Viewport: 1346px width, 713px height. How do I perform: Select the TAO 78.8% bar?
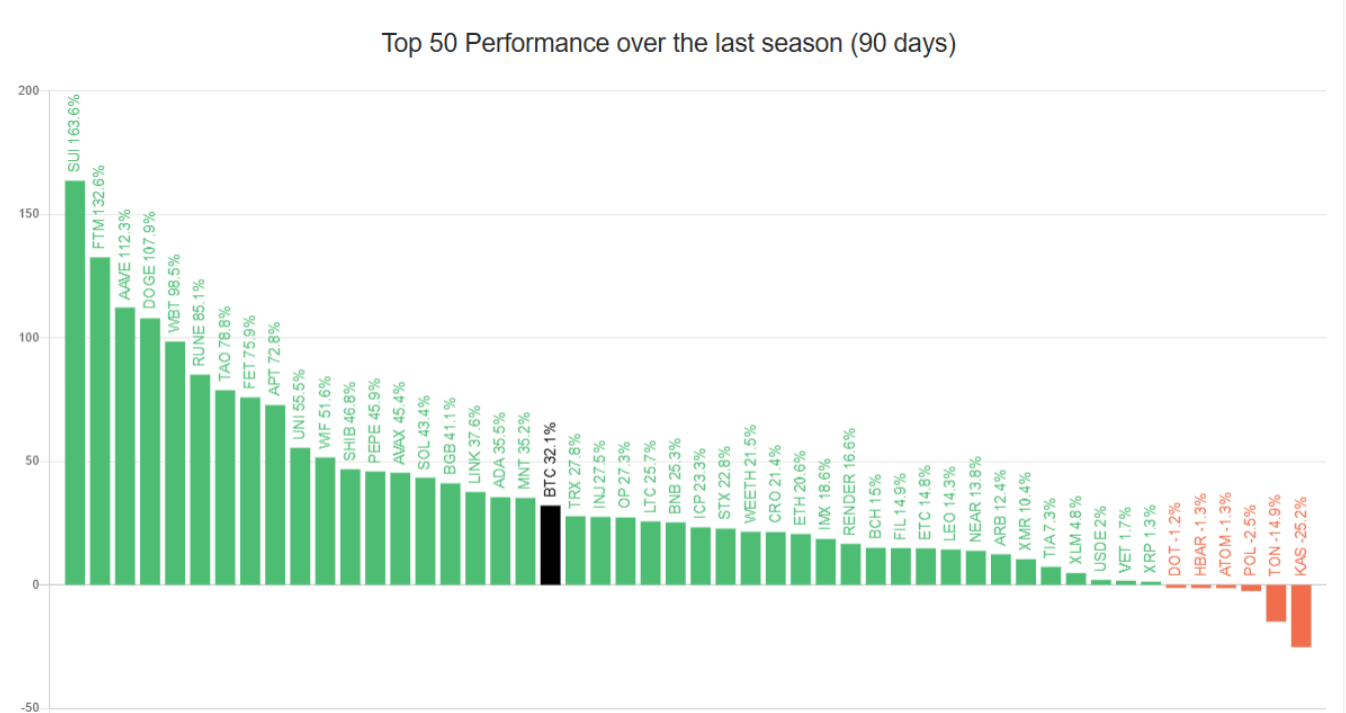(225, 487)
